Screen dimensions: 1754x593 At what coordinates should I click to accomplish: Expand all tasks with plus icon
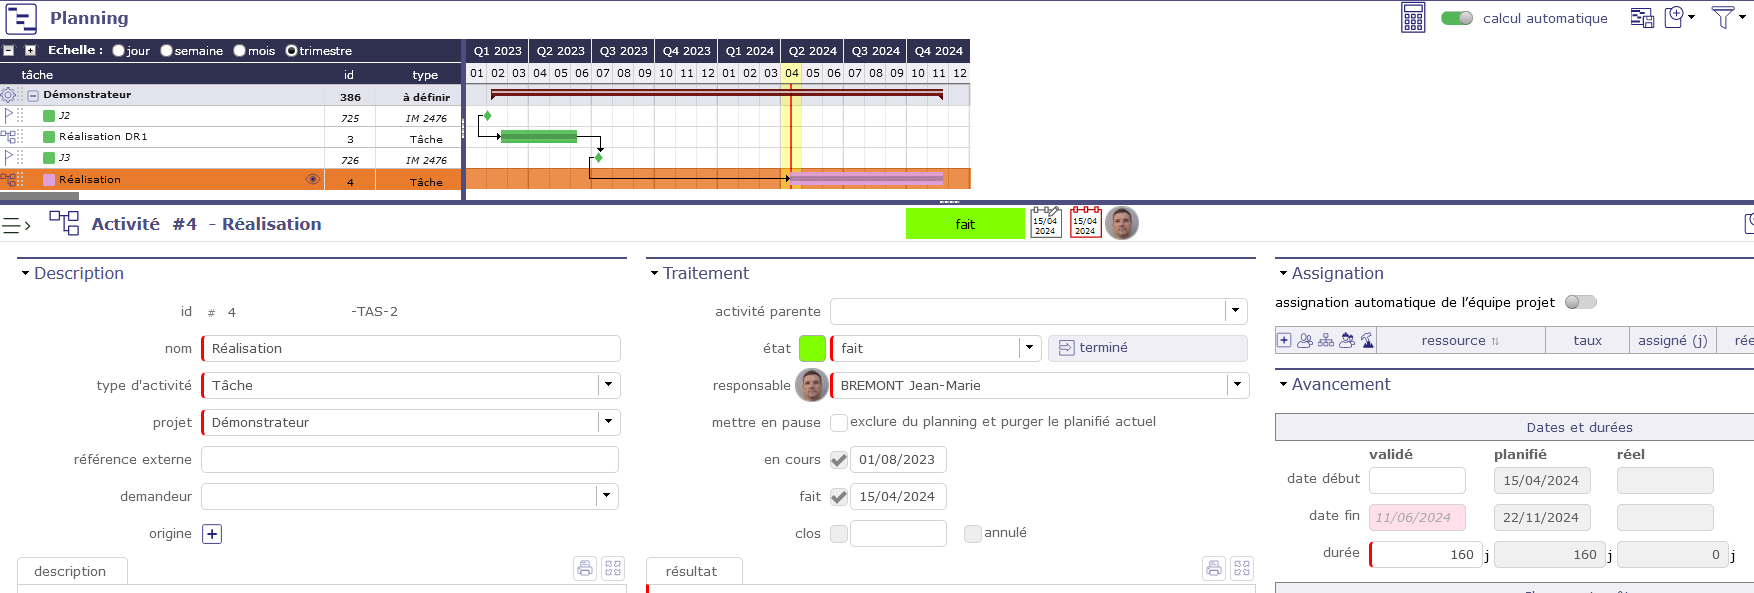(30, 51)
